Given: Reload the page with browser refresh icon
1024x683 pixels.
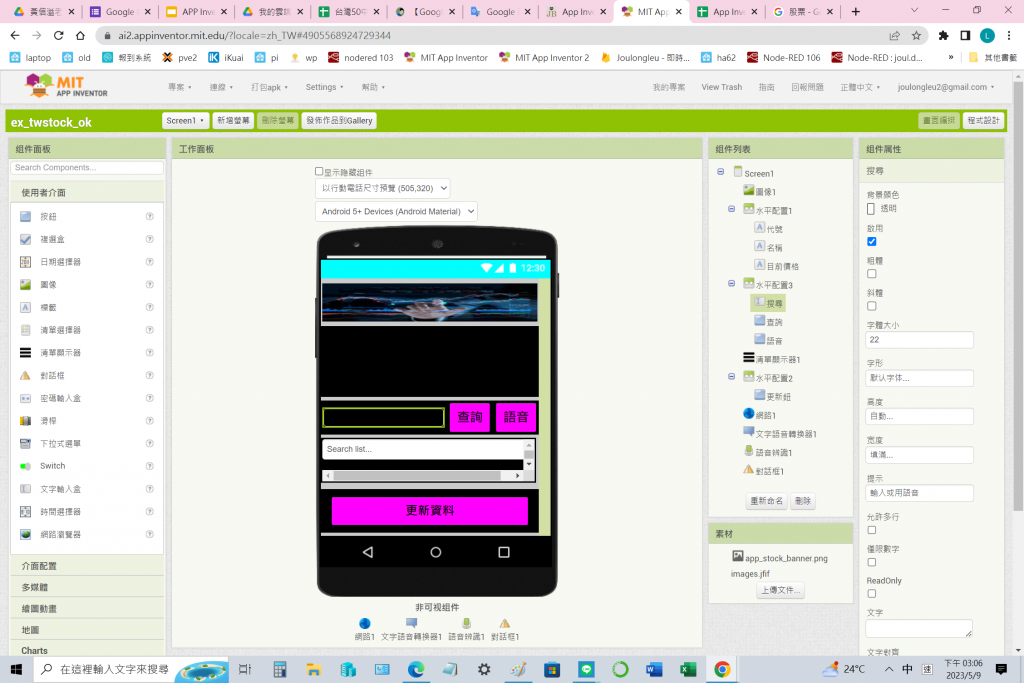Looking at the screenshot, I should click(x=58, y=35).
